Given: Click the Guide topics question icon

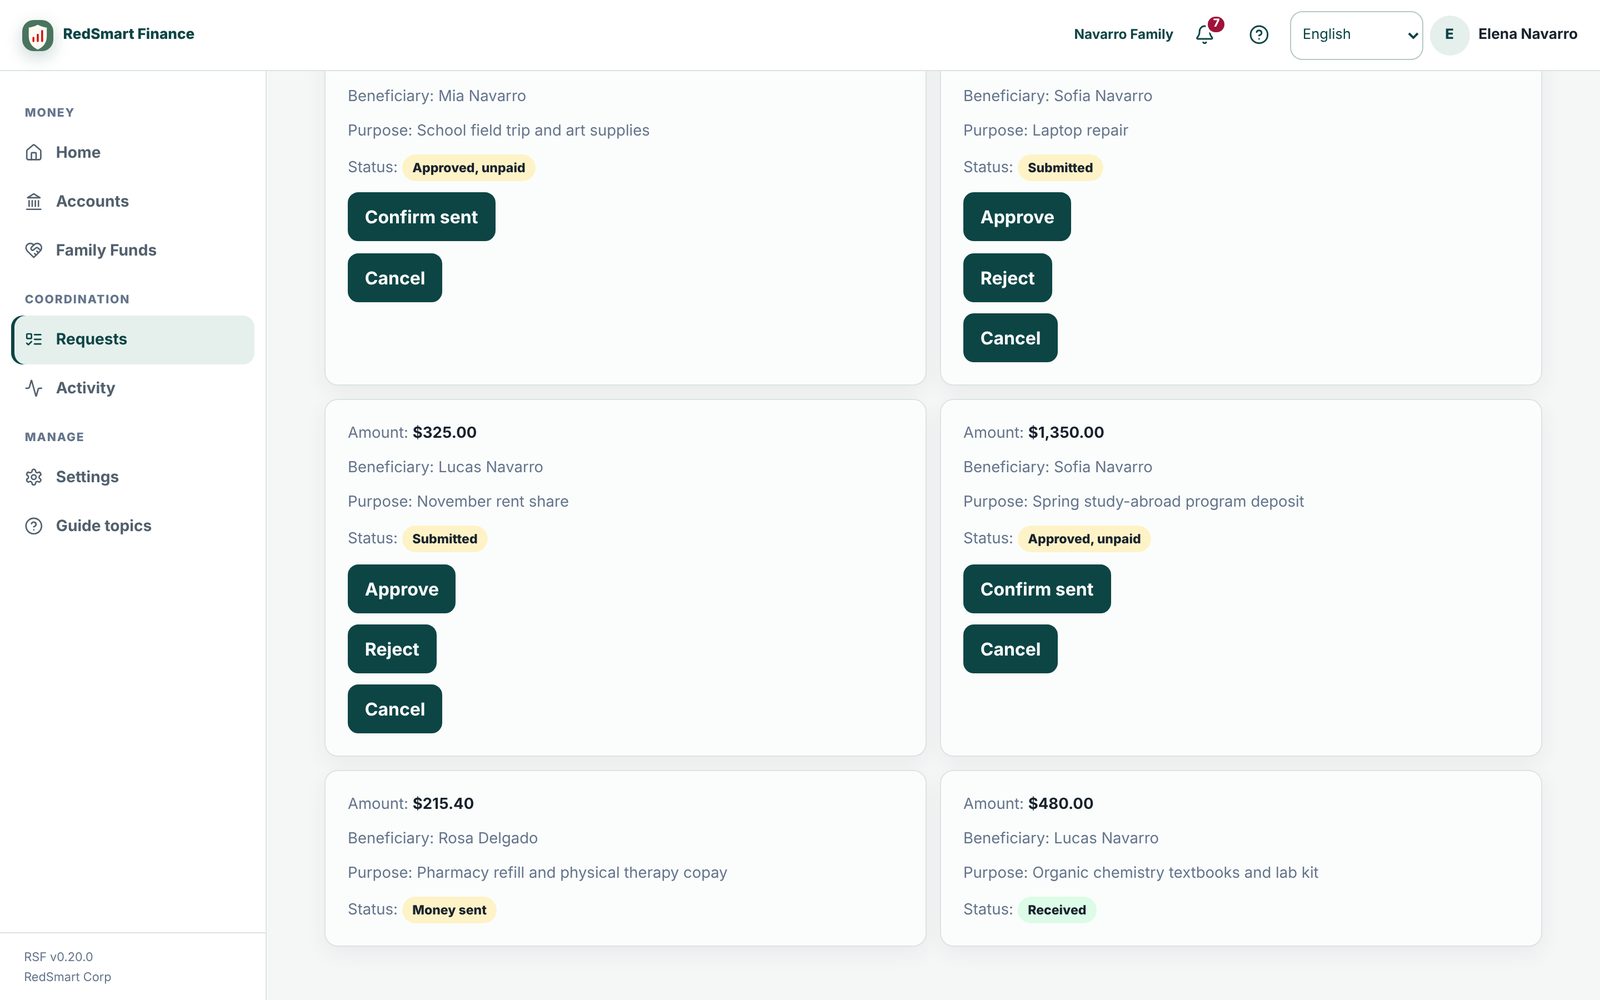Looking at the screenshot, I should 34,526.
